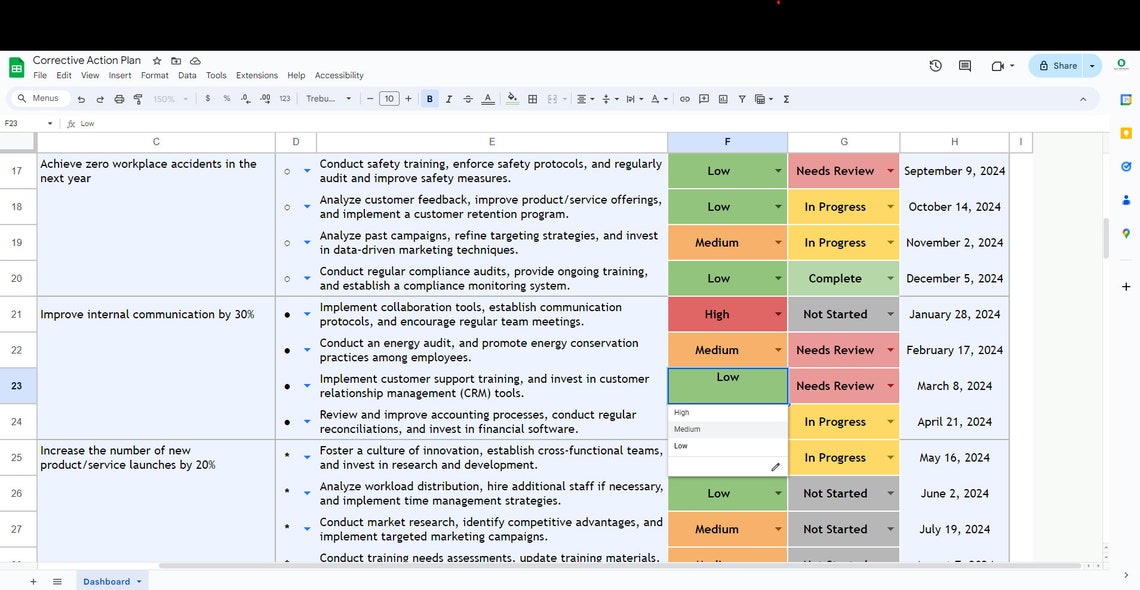Viewport: 1140px width, 590px height.
Task: Open the Extensions menu
Action: click(x=256, y=75)
